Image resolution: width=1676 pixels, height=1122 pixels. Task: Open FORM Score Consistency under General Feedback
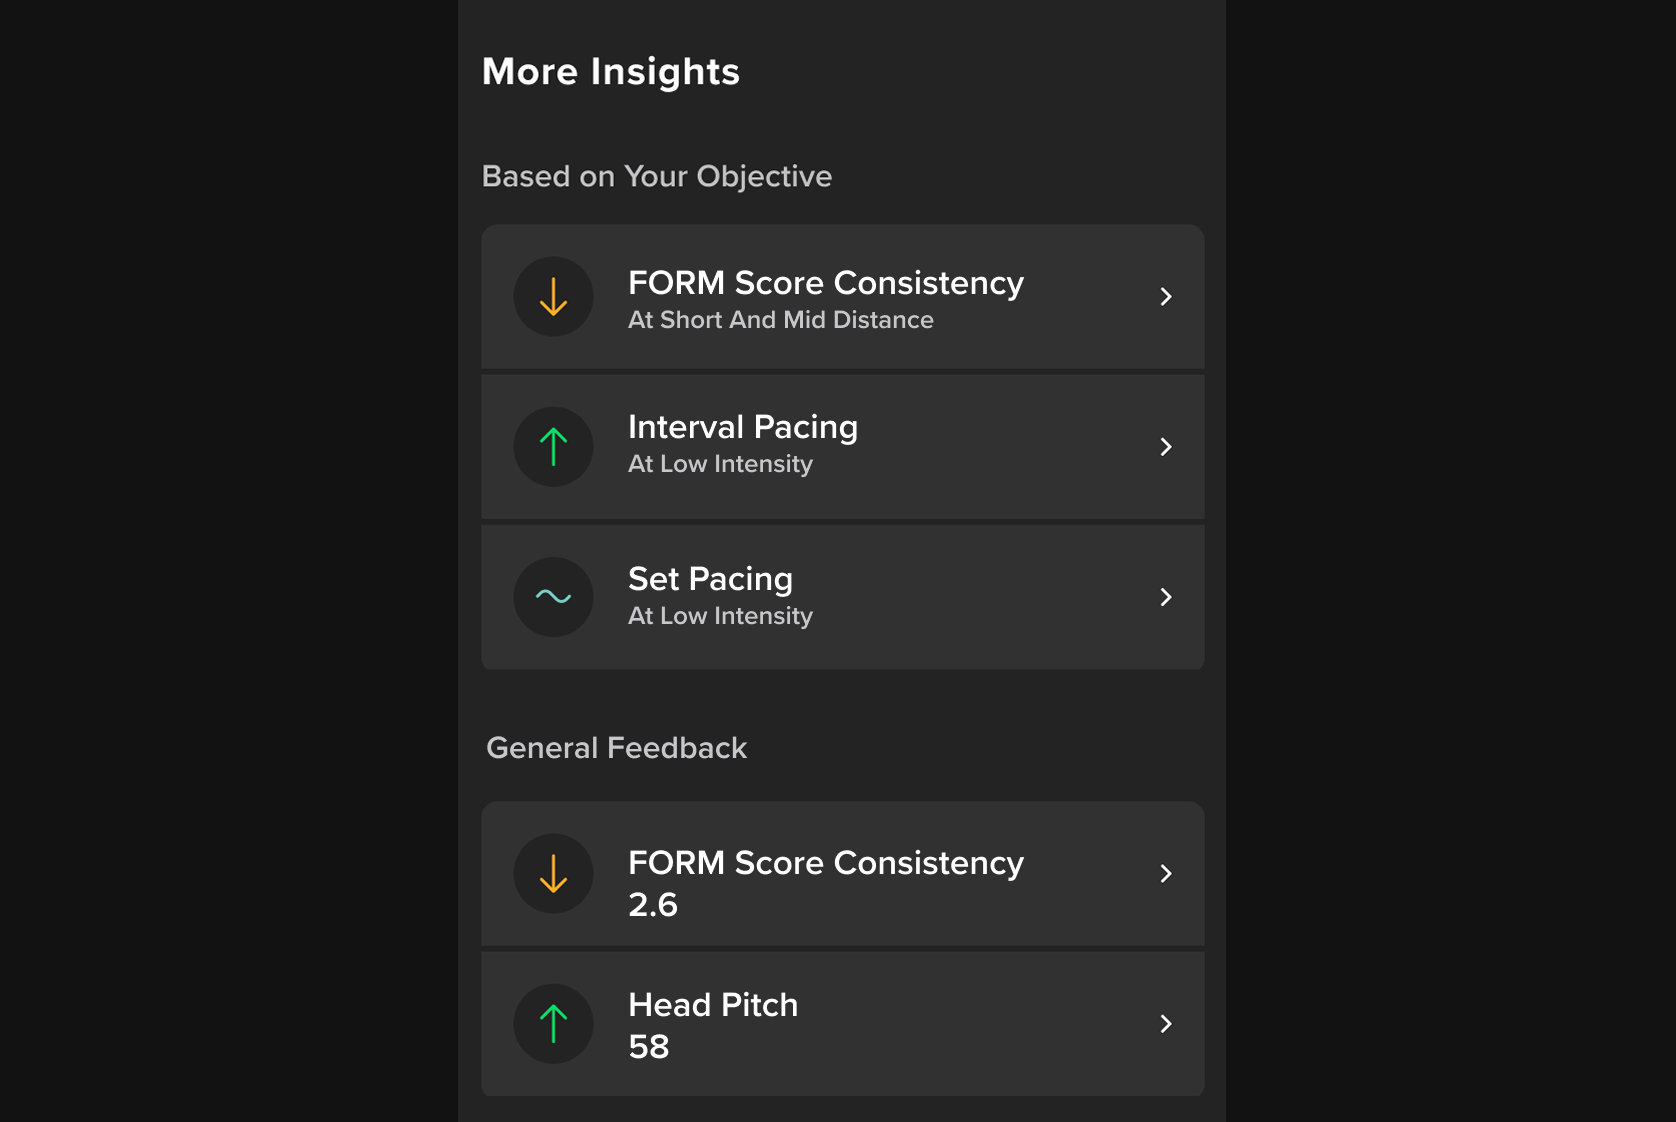(x=825, y=863)
